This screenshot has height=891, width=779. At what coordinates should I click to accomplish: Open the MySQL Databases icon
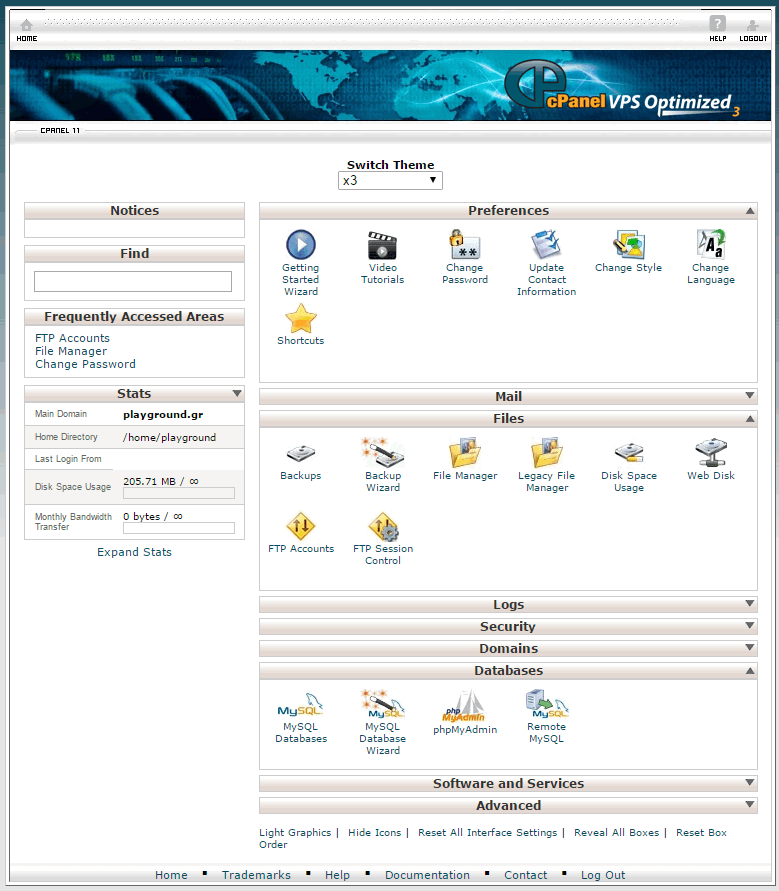pyautogui.click(x=301, y=705)
